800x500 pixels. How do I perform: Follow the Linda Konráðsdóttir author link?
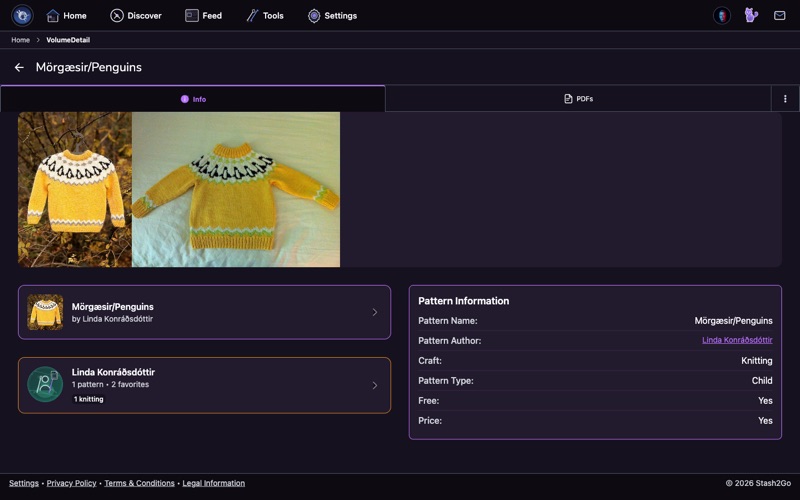pos(737,340)
